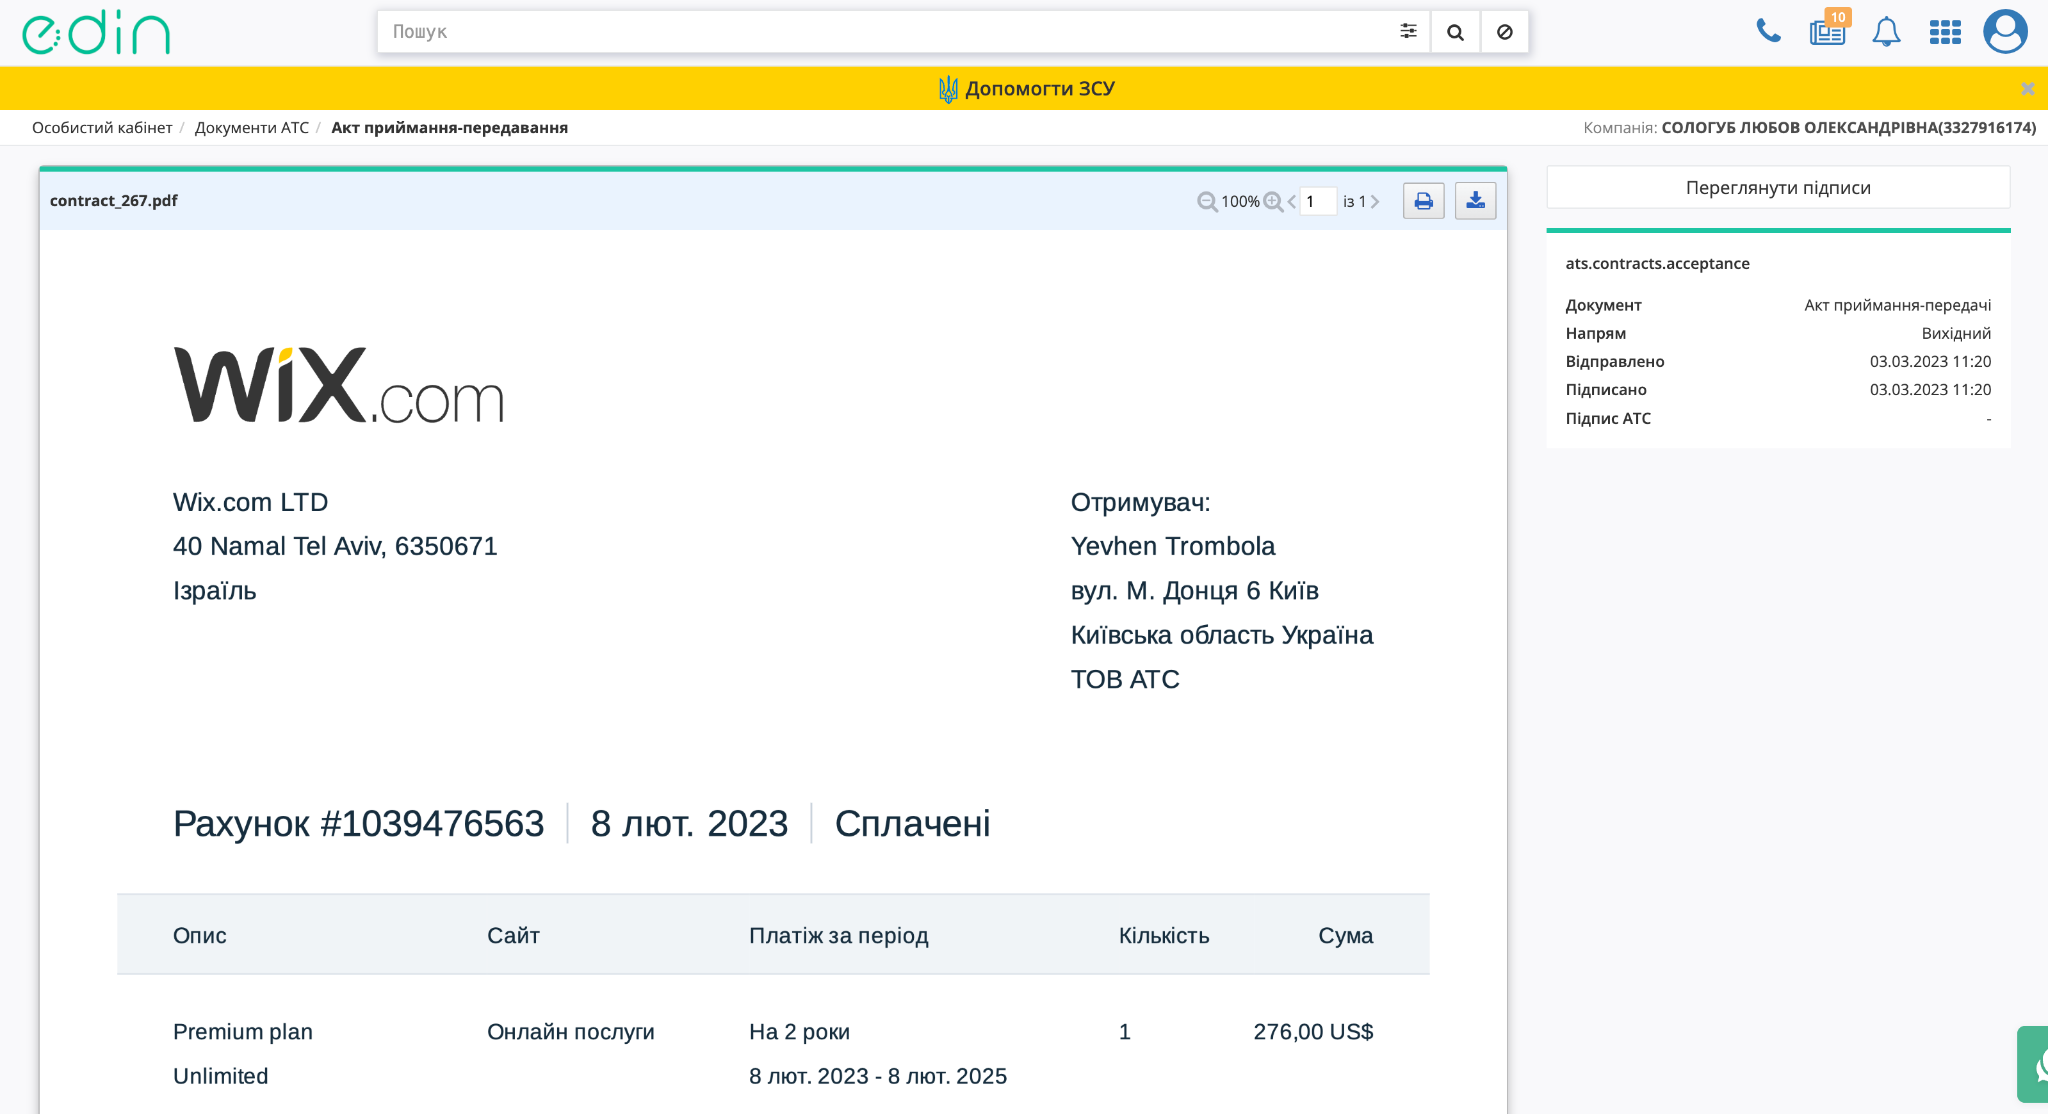
Task: Go to previous PDF page
Action: point(1292,202)
